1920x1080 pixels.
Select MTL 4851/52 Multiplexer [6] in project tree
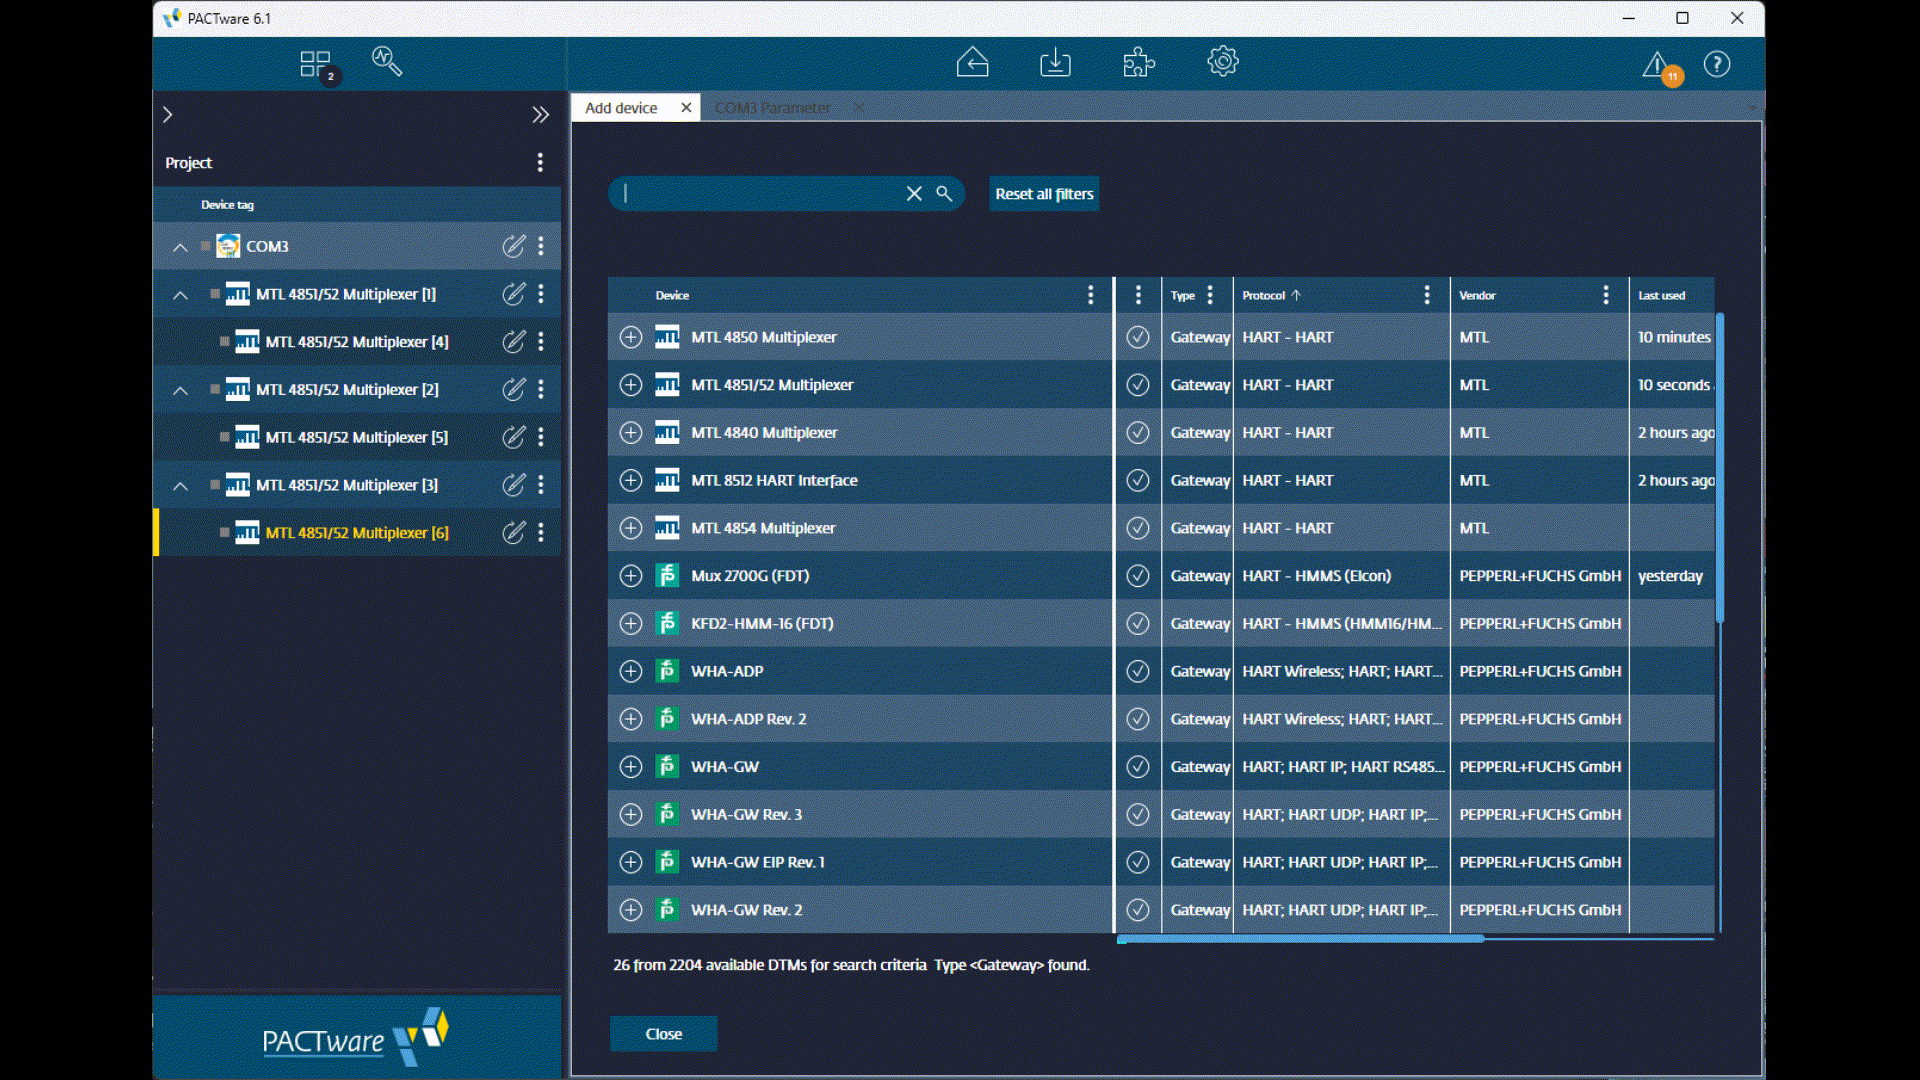pyautogui.click(x=357, y=533)
